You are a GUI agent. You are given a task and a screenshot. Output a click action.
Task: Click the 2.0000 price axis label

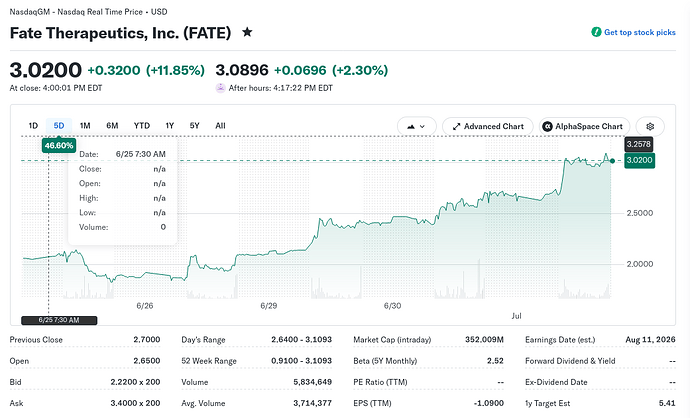point(640,264)
